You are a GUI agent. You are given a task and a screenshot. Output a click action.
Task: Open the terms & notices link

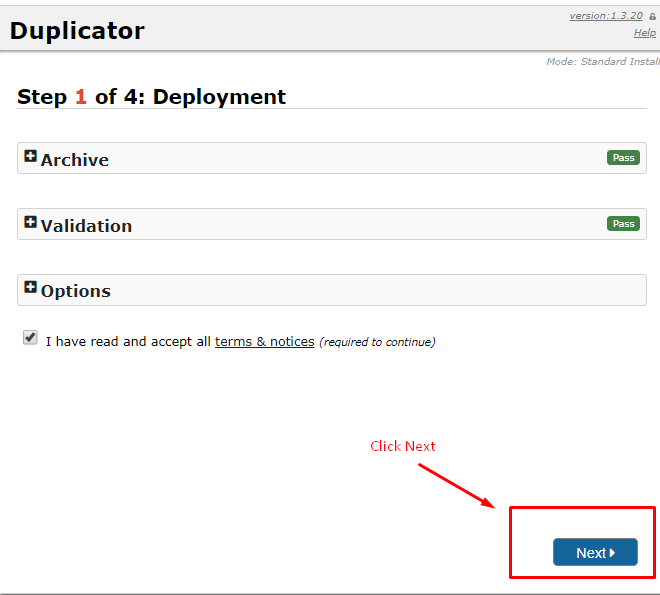coord(265,341)
